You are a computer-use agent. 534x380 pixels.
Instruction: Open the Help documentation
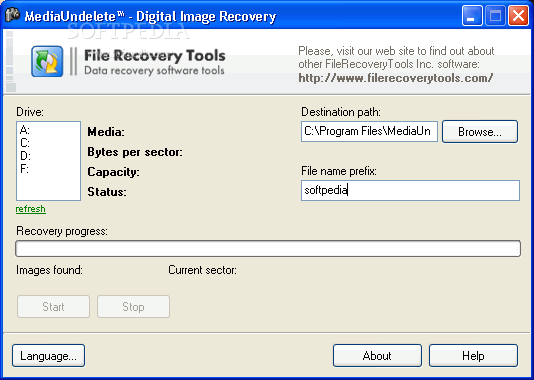coord(473,356)
